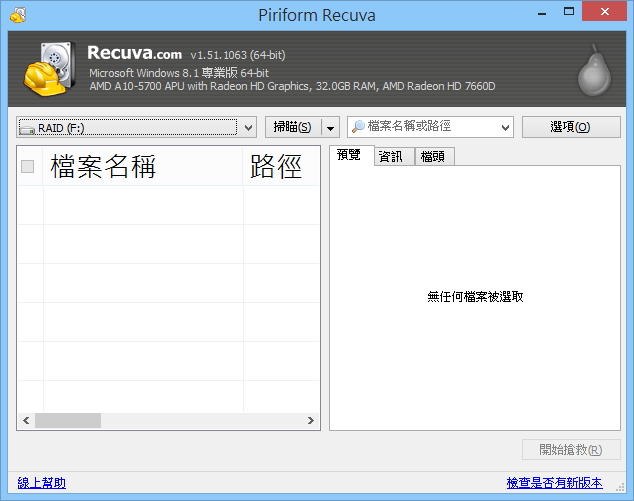
Task: Click the 無任何檔案被選取 message text
Action: (475, 297)
